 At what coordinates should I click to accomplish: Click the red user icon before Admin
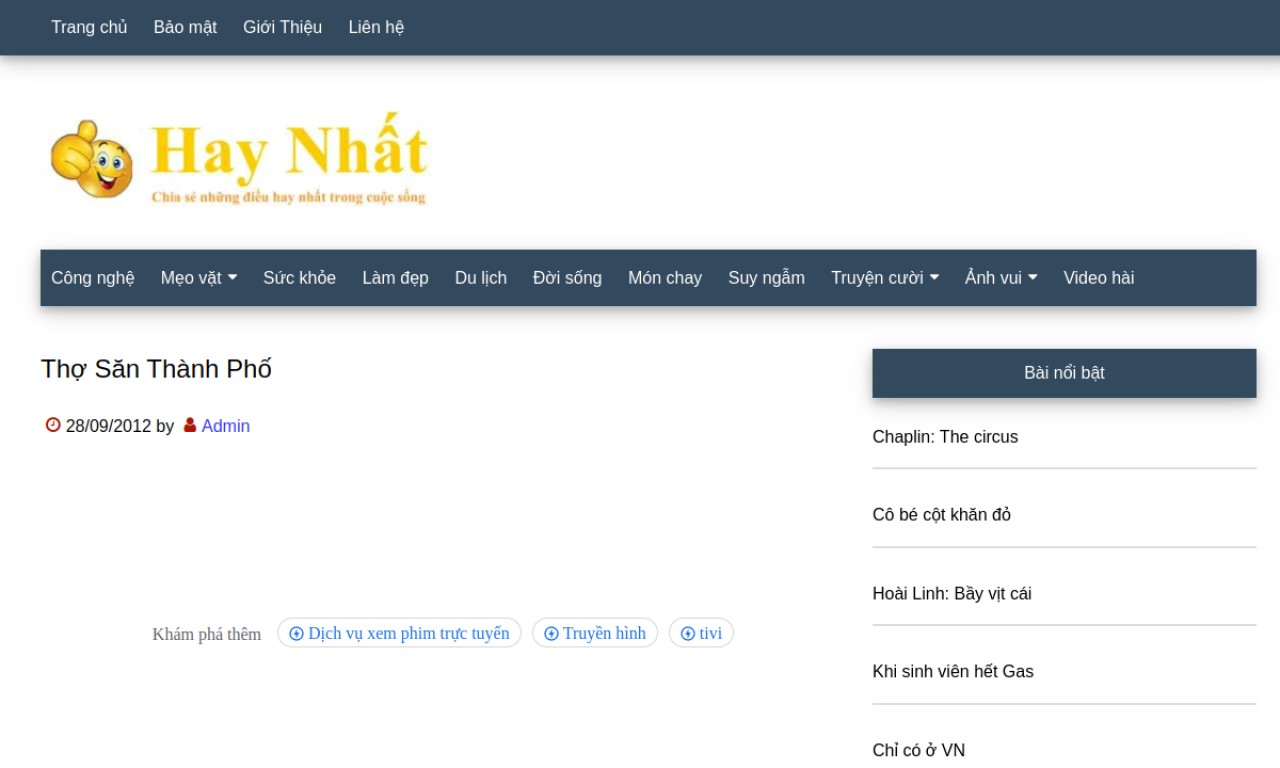click(190, 425)
